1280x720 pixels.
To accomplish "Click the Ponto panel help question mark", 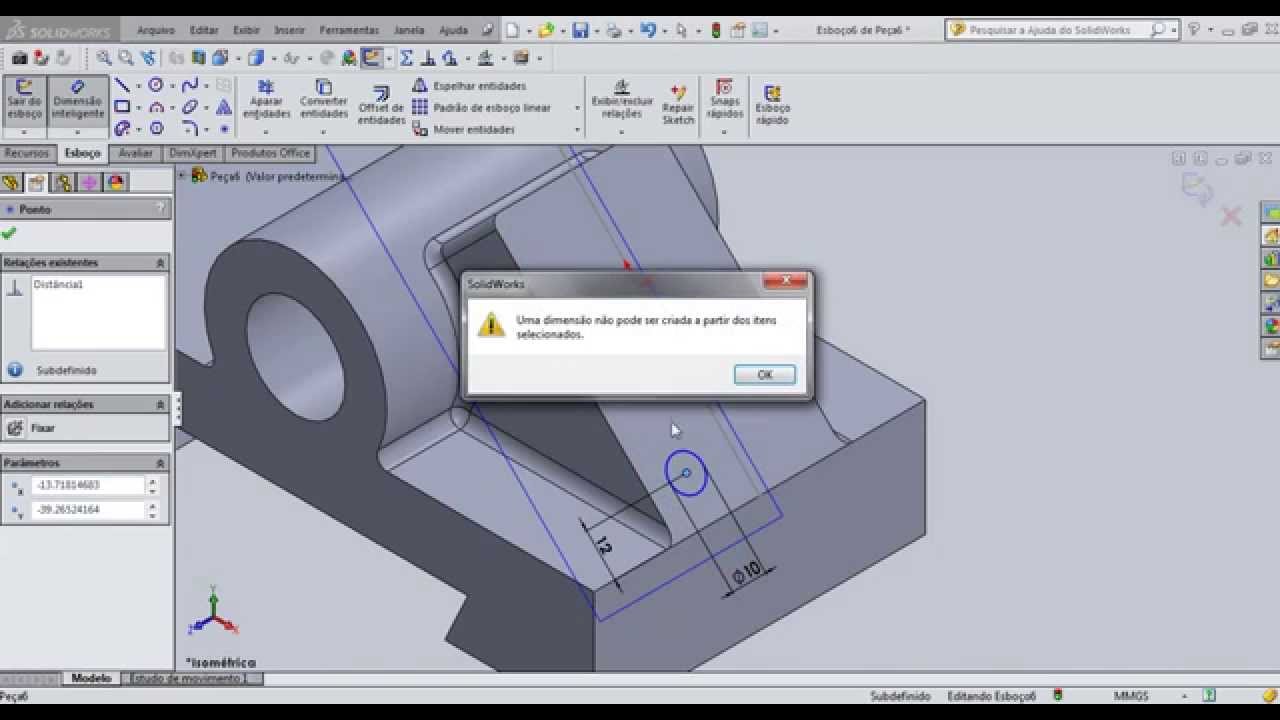I will pyautogui.click(x=160, y=209).
